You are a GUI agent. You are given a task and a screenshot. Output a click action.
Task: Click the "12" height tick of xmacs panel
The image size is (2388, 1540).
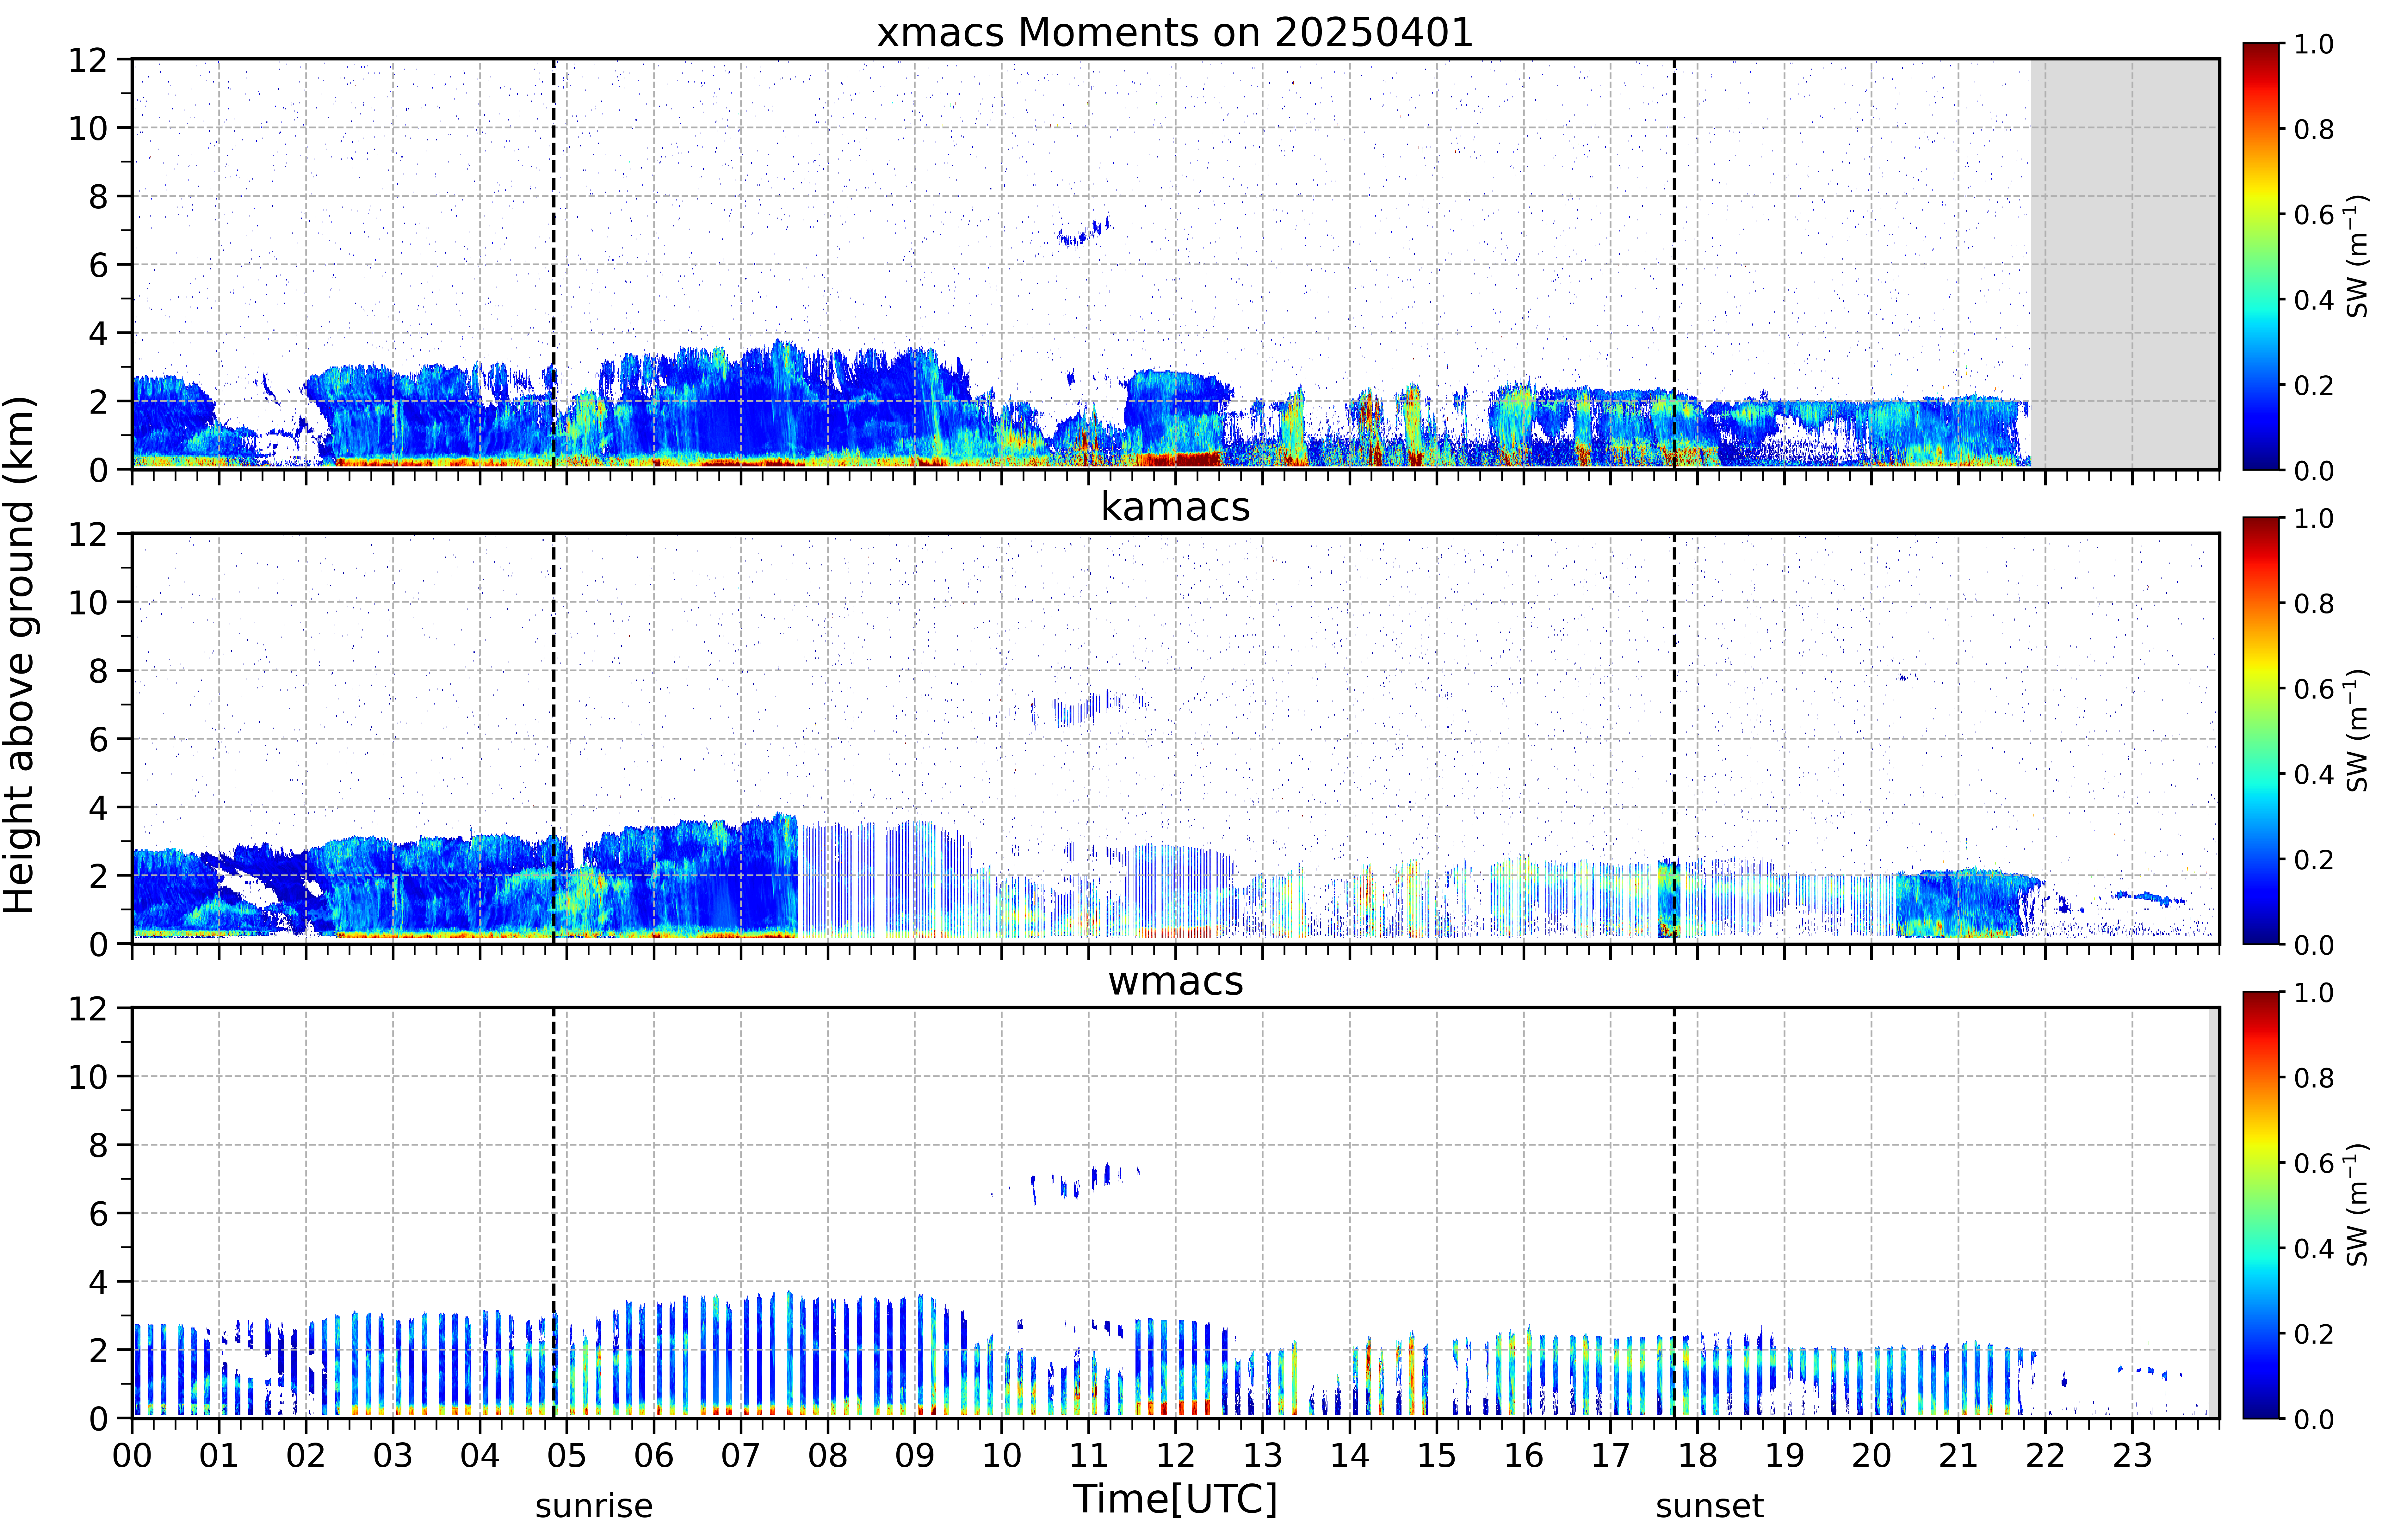click(x=88, y=60)
